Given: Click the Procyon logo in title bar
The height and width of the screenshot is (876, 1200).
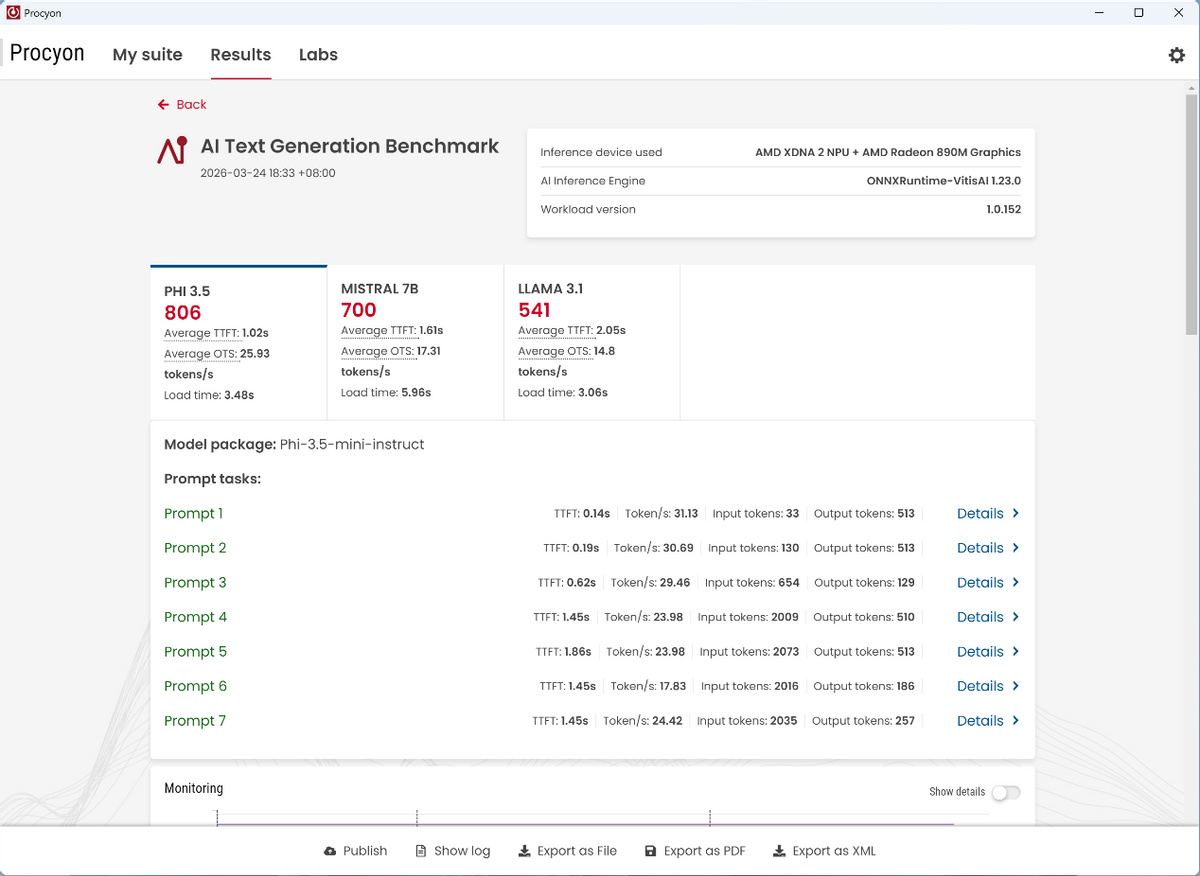Looking at the screenshot, I should pos(13,13).
